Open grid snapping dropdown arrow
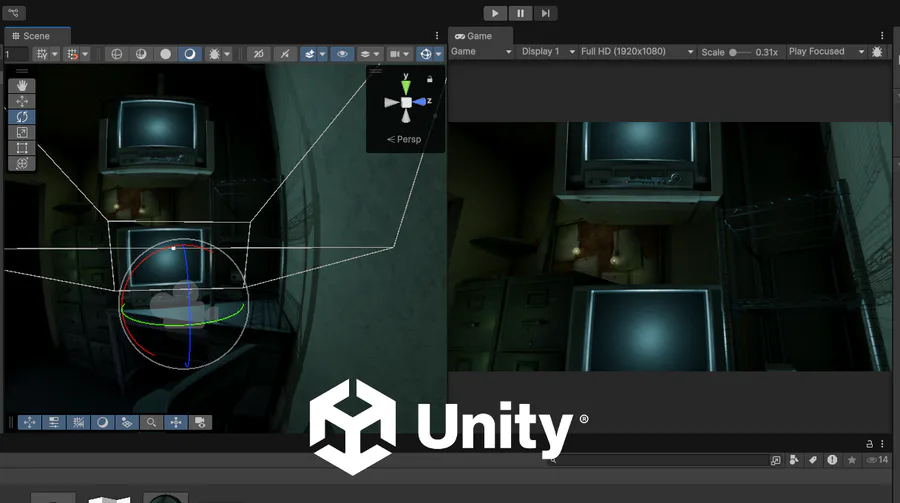The image size is (900, 503). point(55,54)
